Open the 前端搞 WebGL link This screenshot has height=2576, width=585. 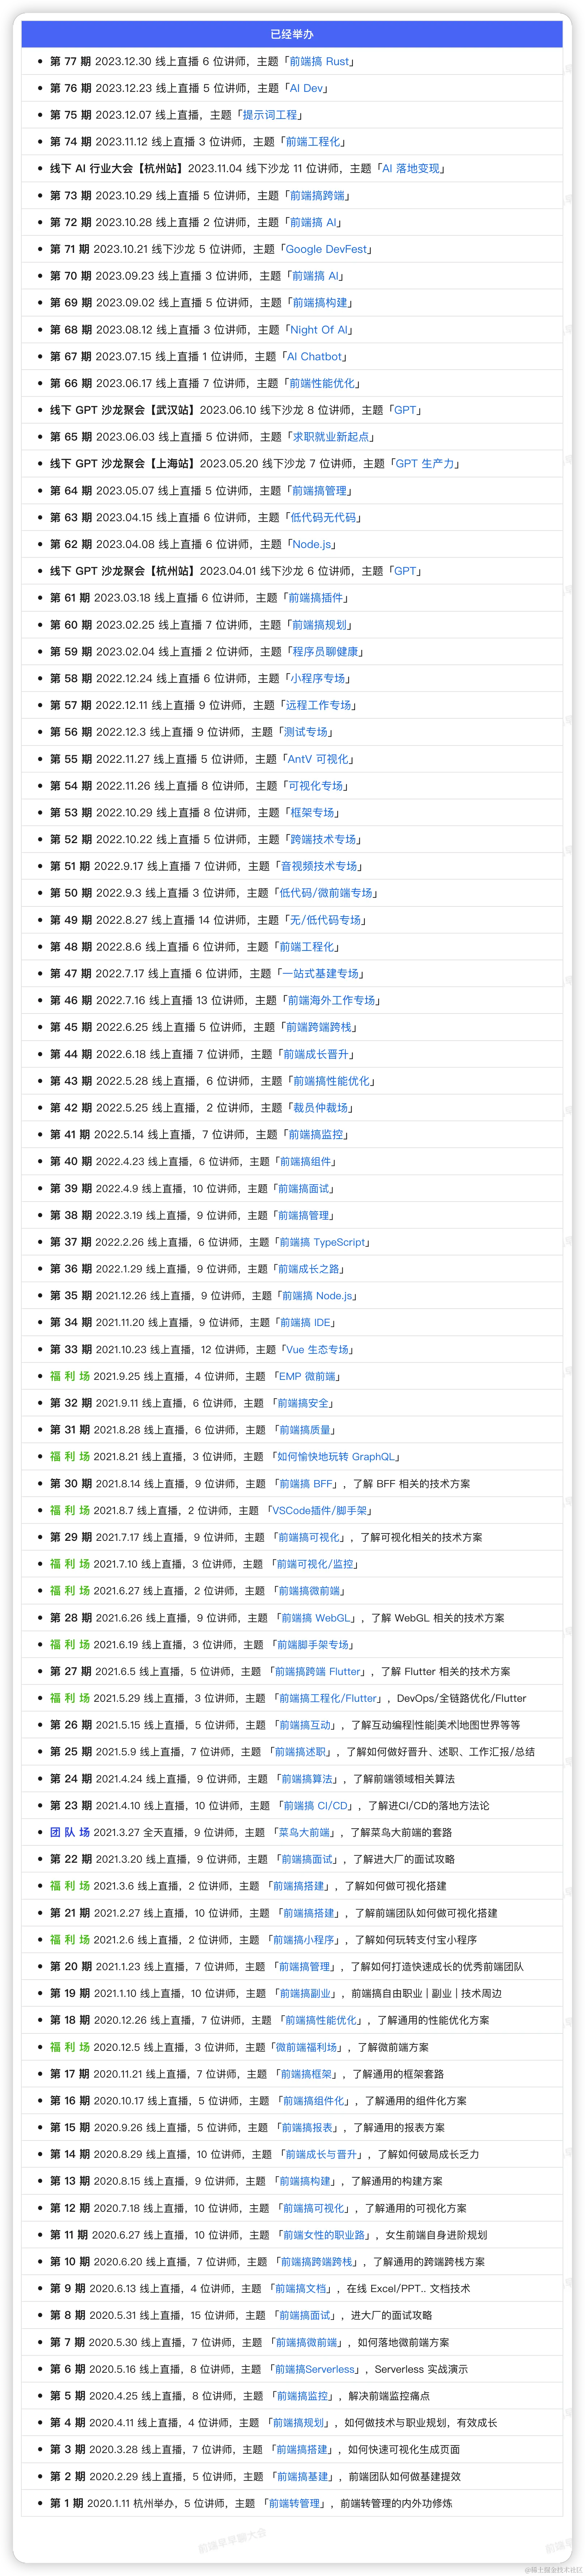pos(316,1618)
